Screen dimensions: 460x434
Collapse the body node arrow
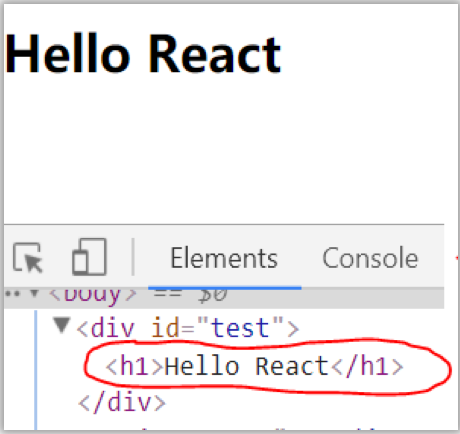coord(34,293)
